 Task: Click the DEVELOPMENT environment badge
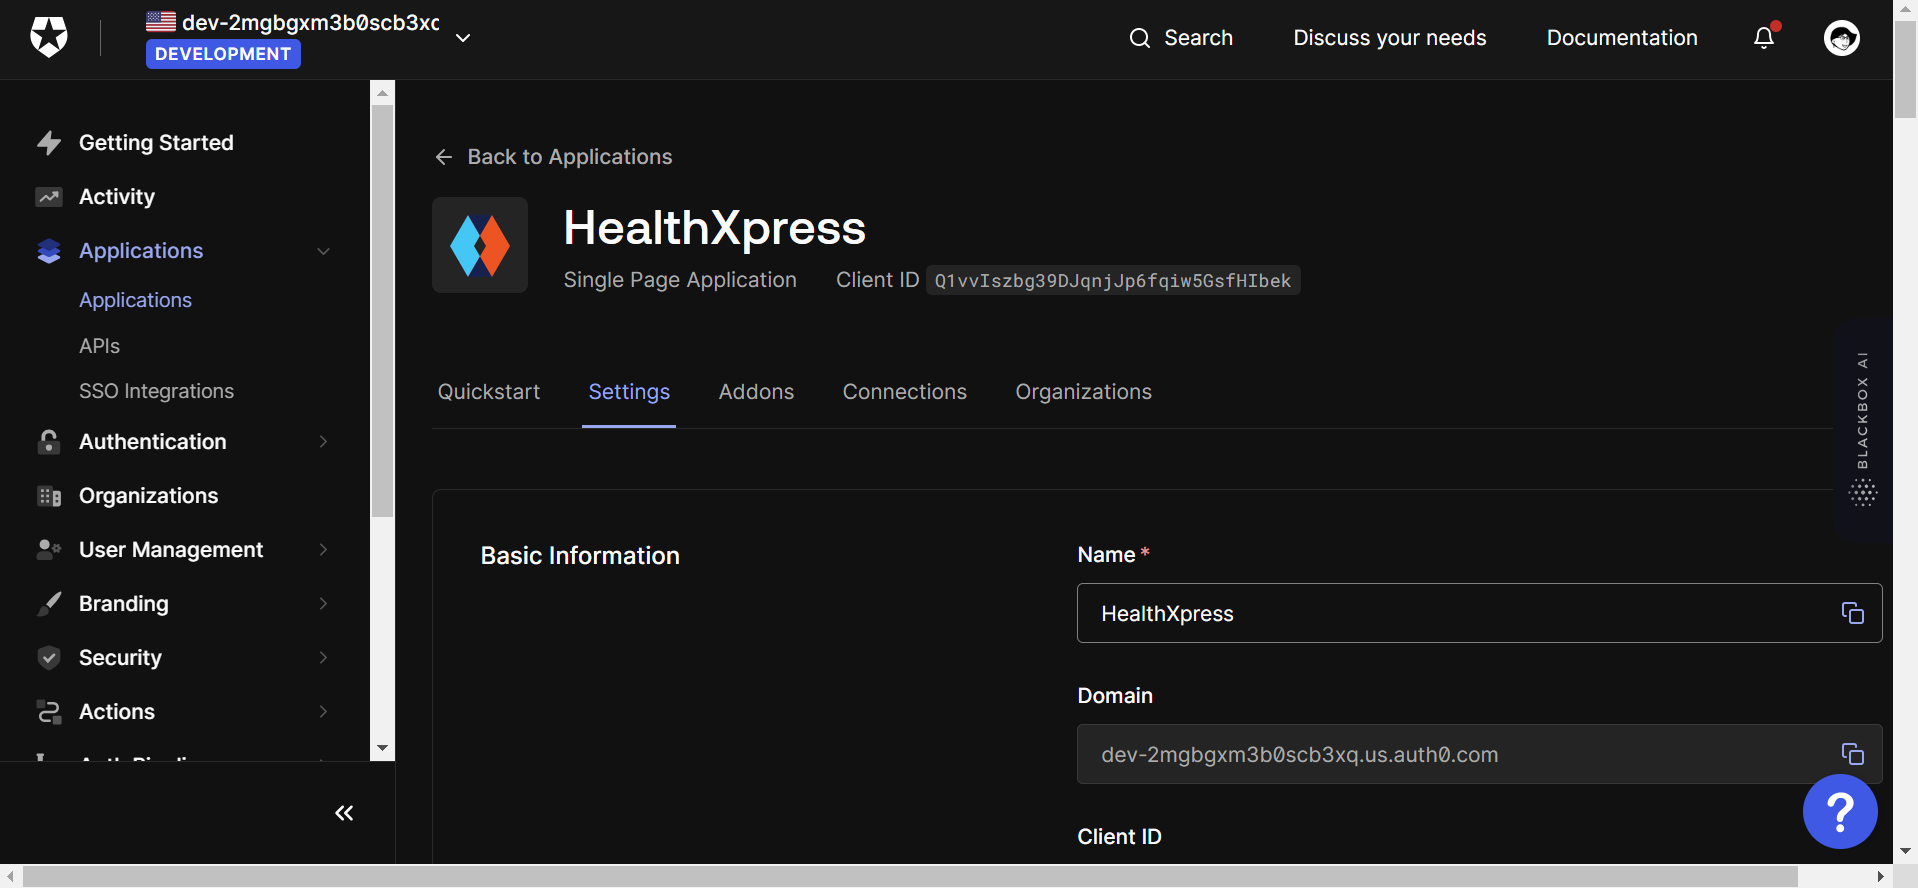[x=223, y=54]
